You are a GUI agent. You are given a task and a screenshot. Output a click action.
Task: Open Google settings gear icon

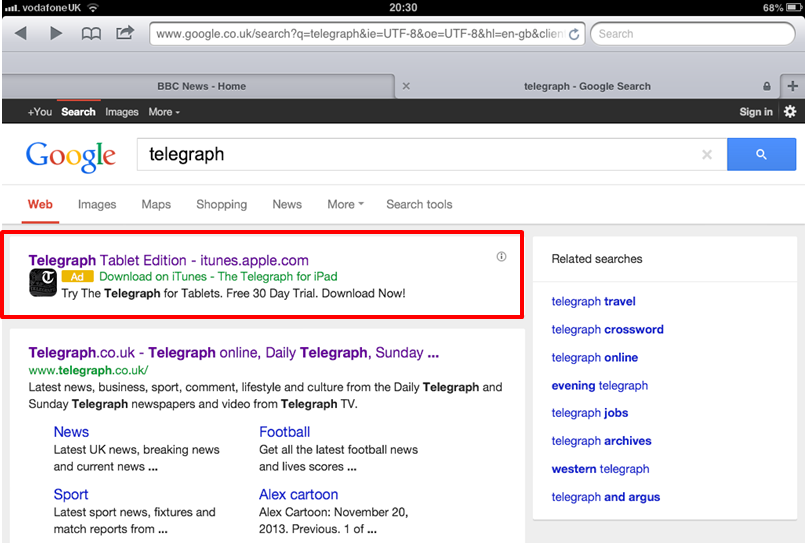click(790, 112)
